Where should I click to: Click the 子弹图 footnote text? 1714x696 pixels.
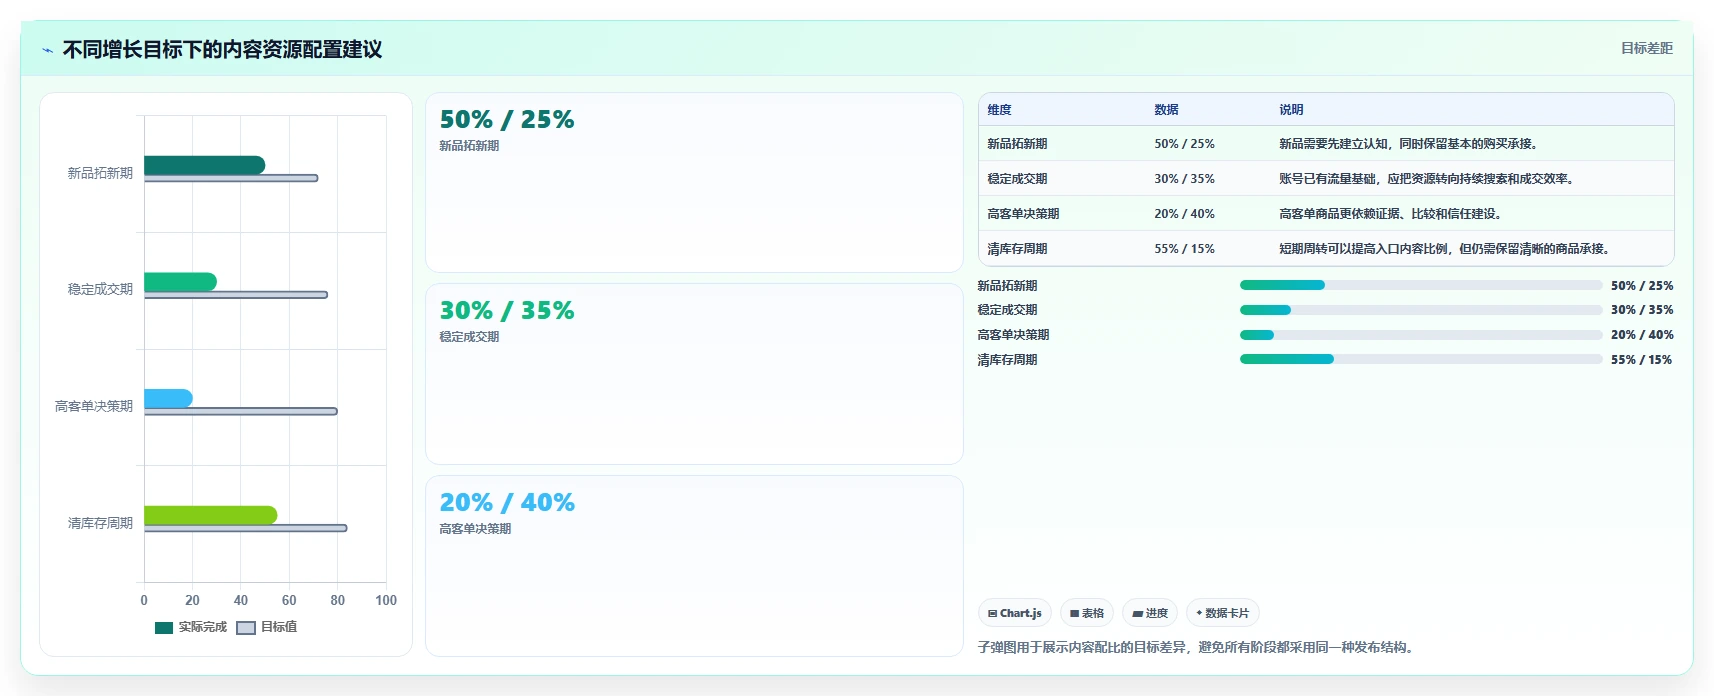pyautogui.click(x=1197, y=648)
